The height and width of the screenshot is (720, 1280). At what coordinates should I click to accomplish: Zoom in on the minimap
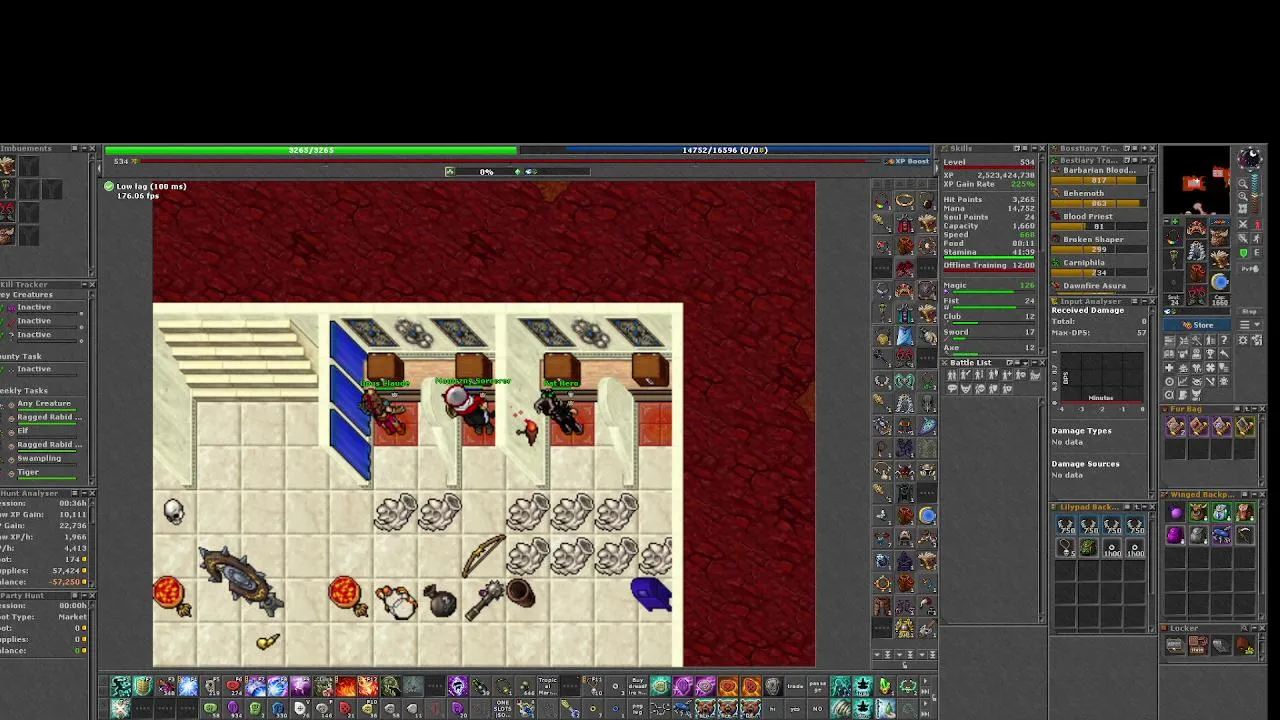[x=1243, y=196]
